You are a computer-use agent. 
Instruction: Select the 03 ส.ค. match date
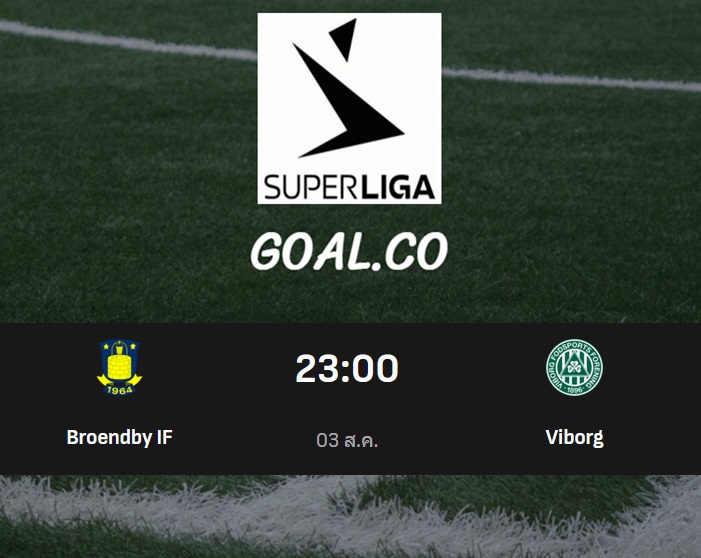(347, 440)
